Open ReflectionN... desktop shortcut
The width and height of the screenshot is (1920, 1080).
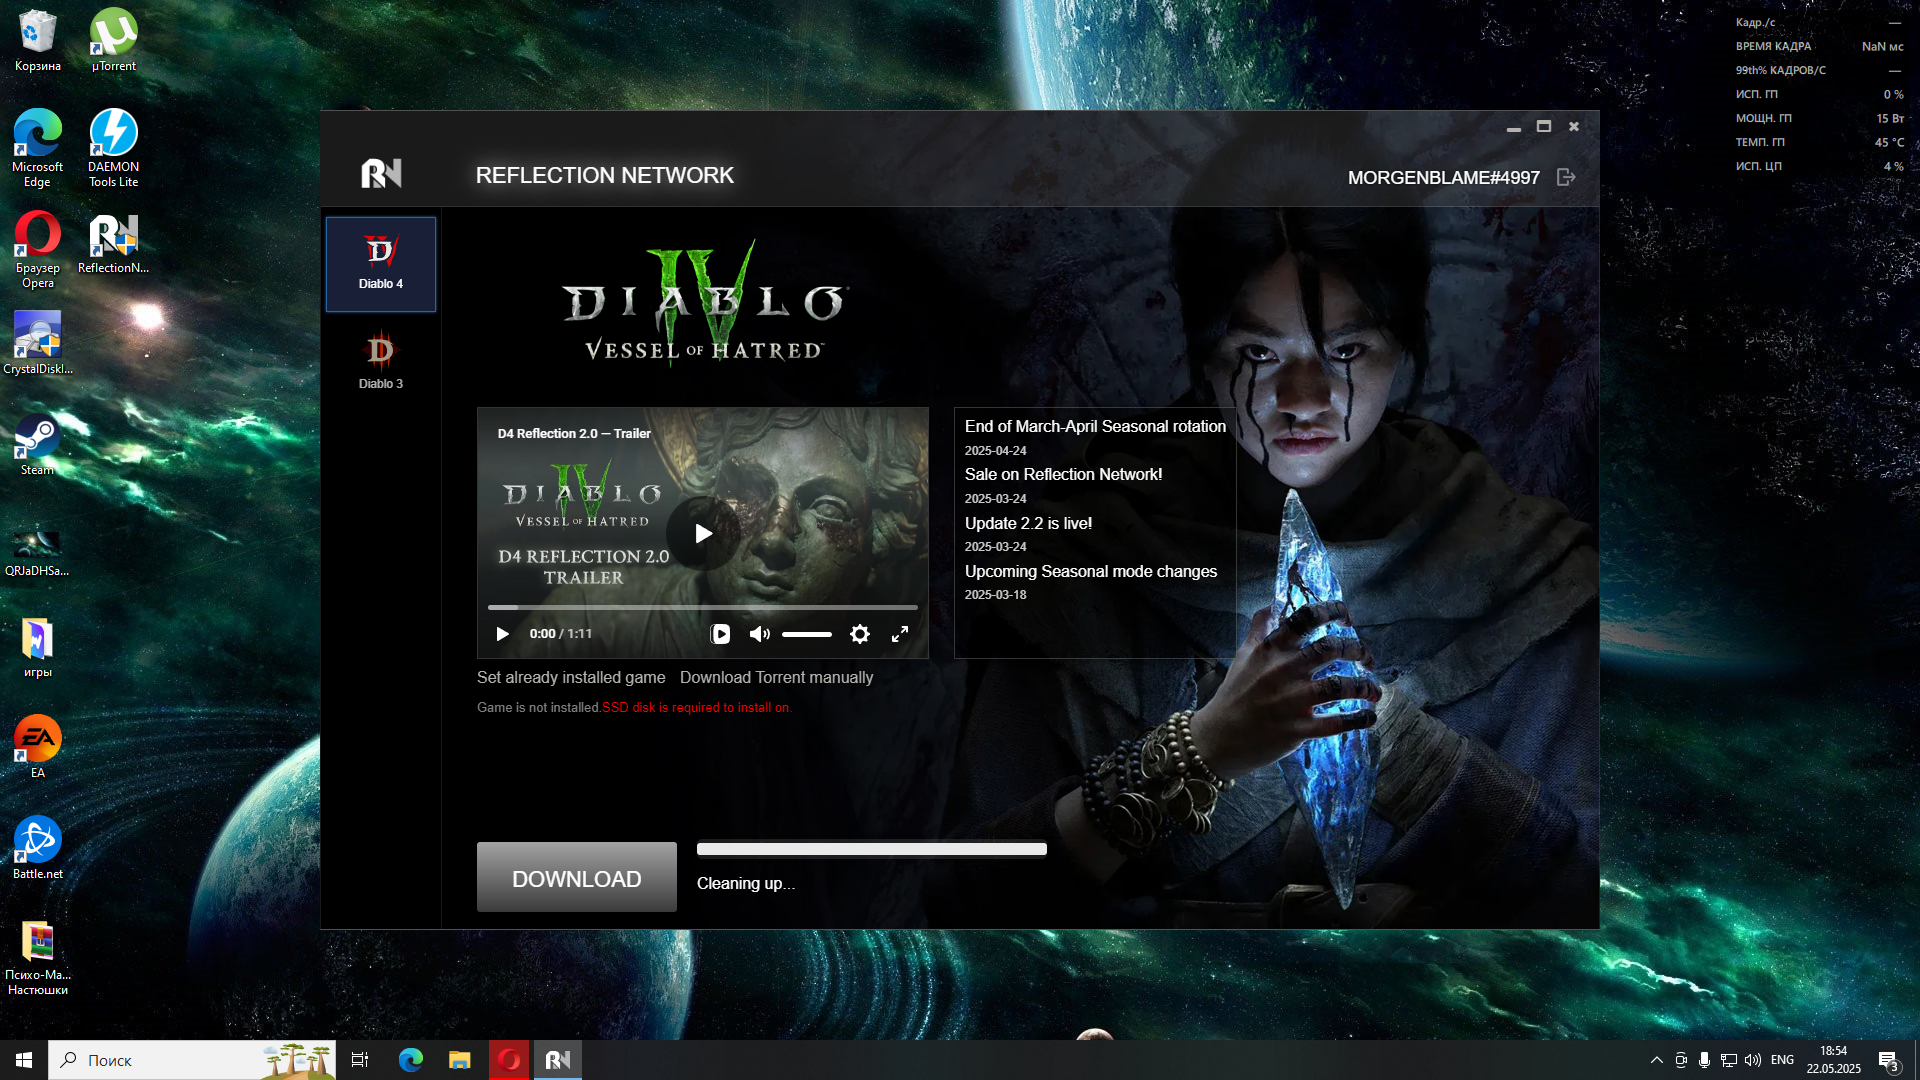click(x=114, y=243)
